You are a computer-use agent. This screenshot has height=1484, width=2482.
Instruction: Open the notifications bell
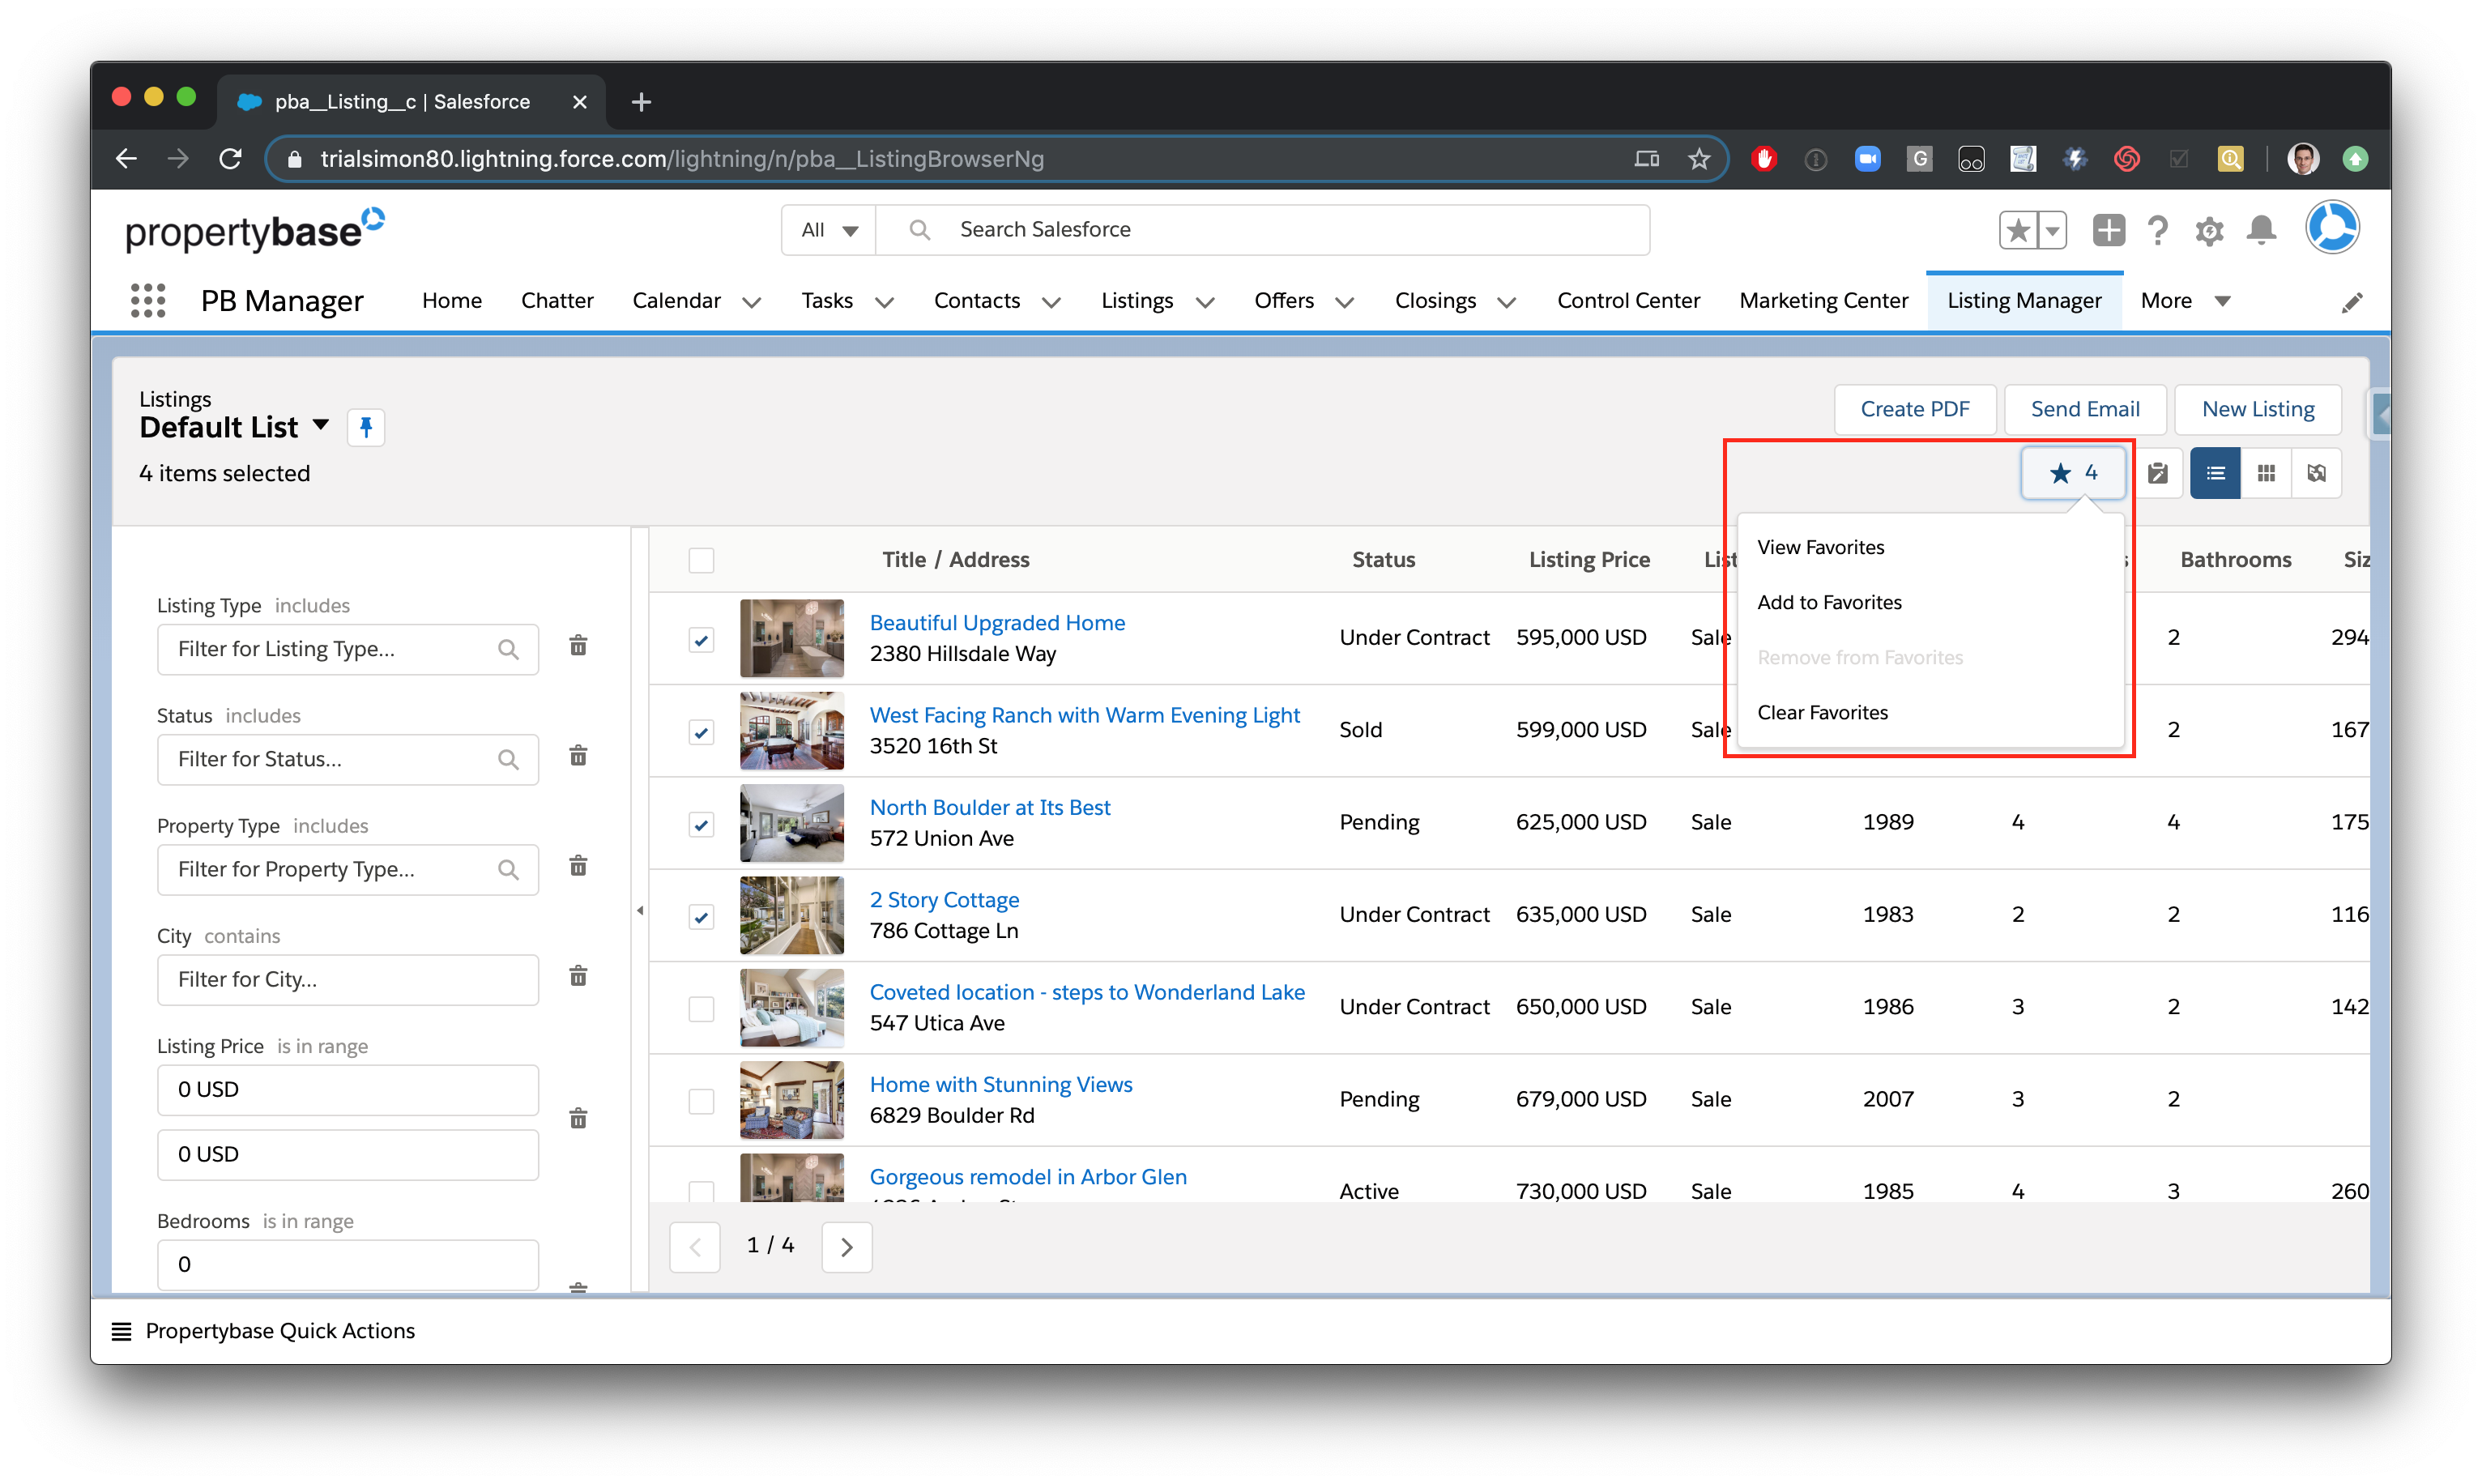click(2261, 230)
